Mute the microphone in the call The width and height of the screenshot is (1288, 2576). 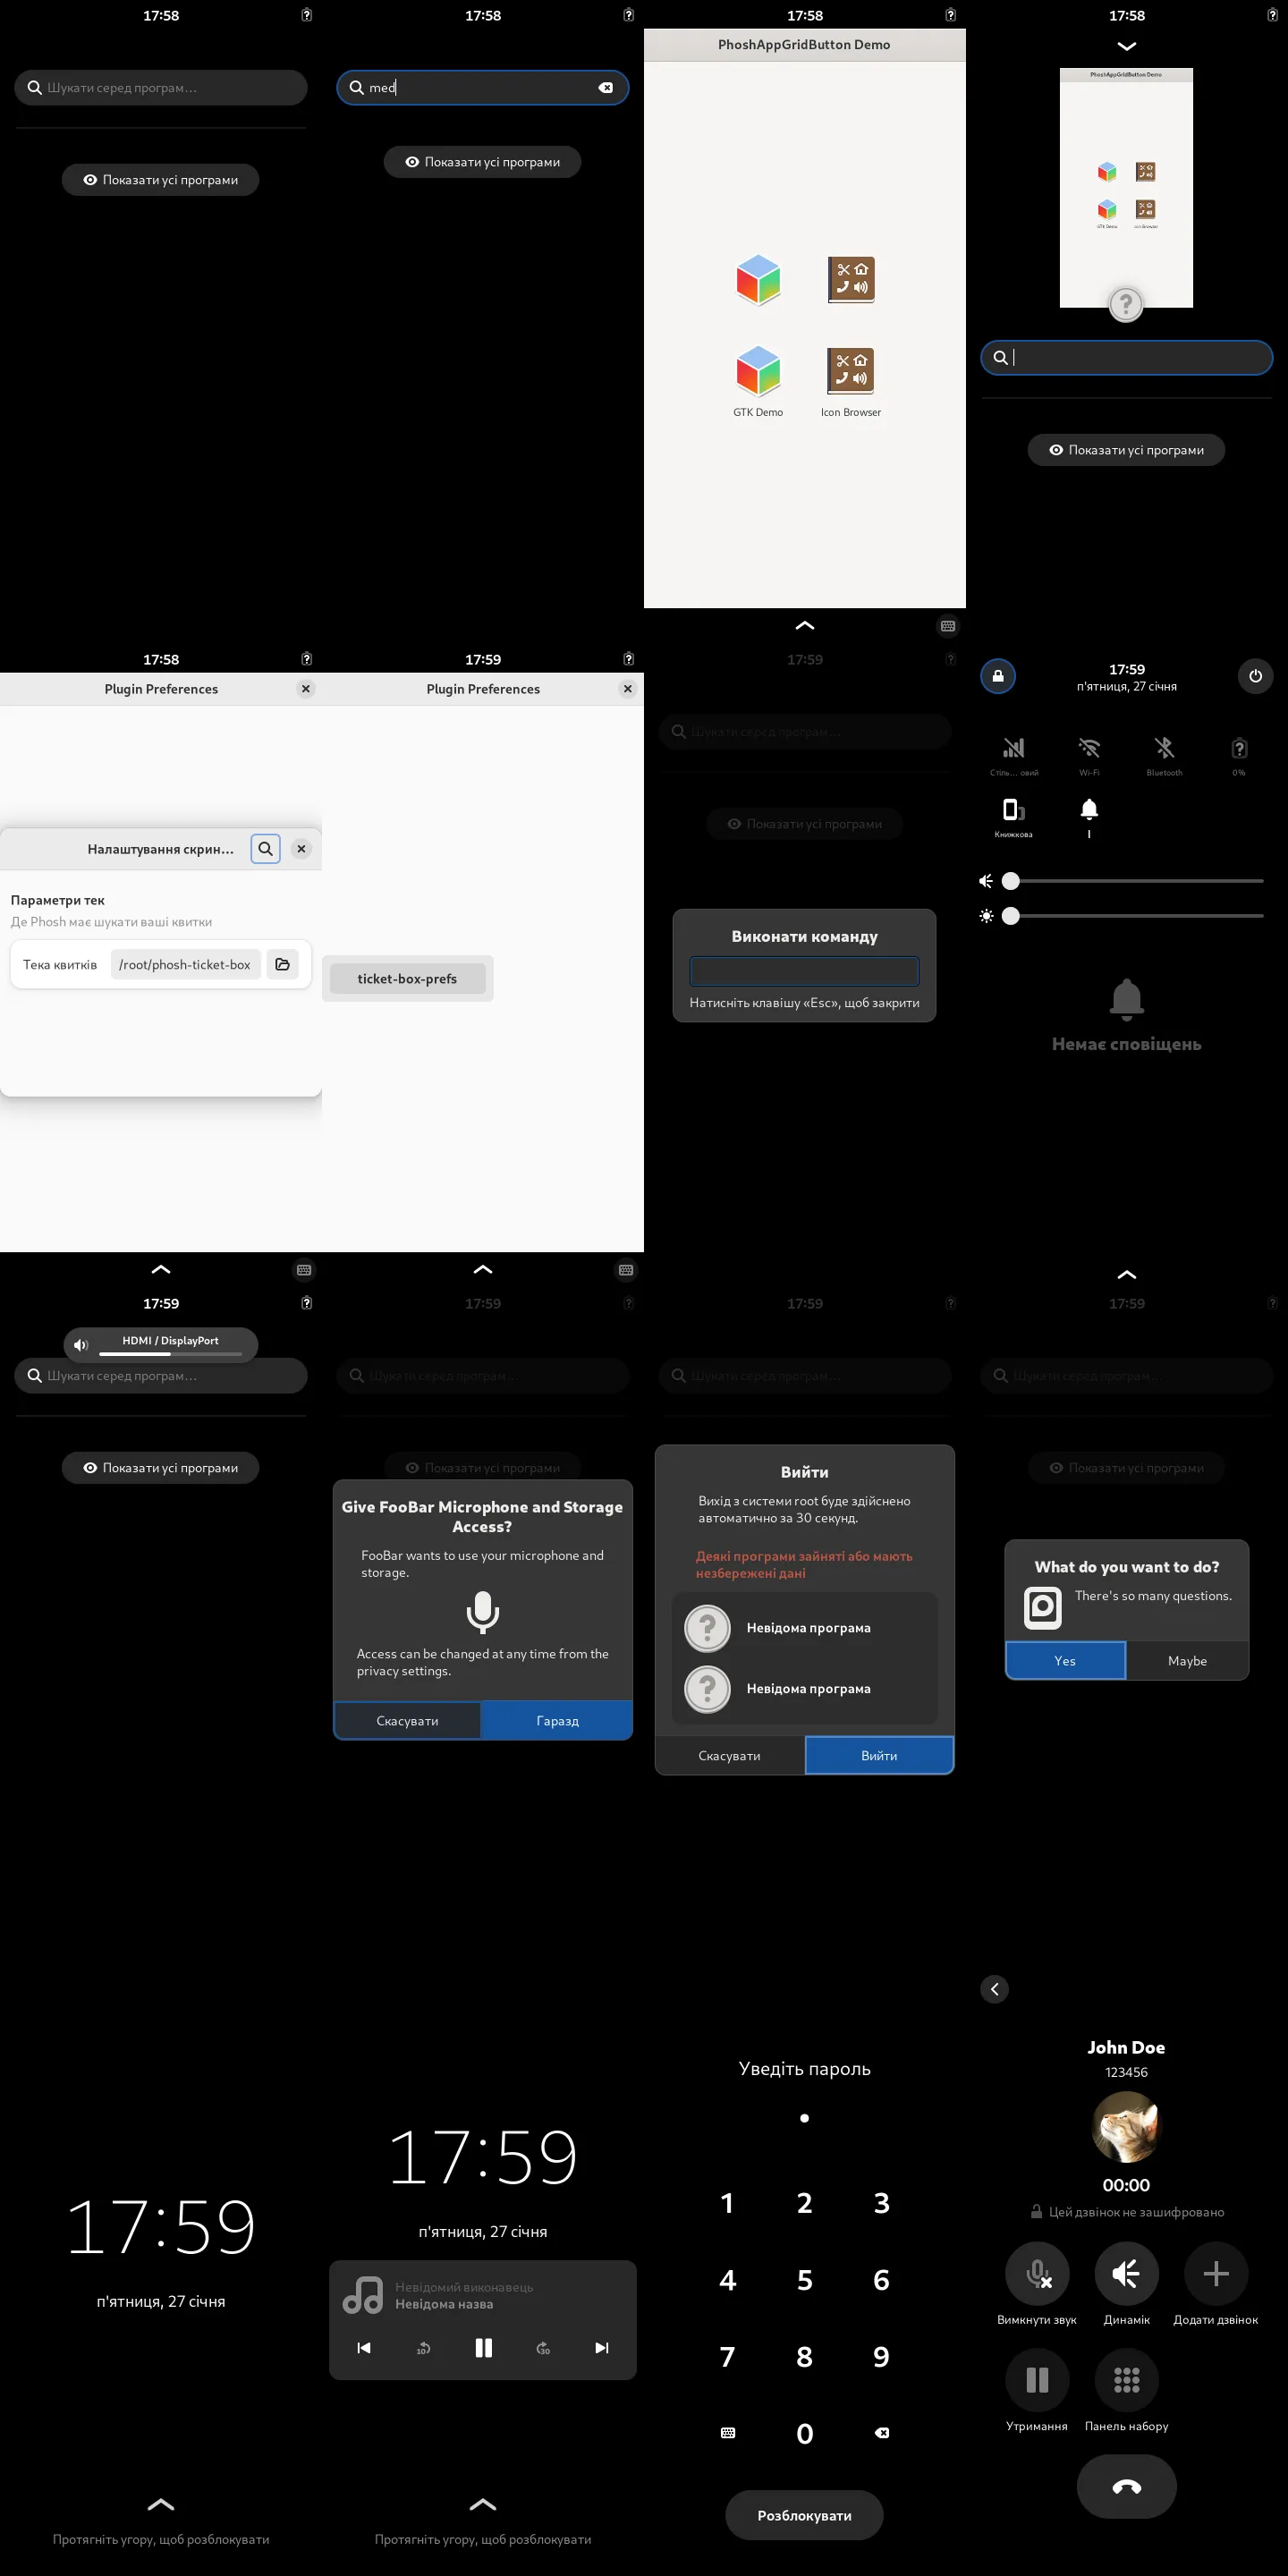[1036, 2274]
